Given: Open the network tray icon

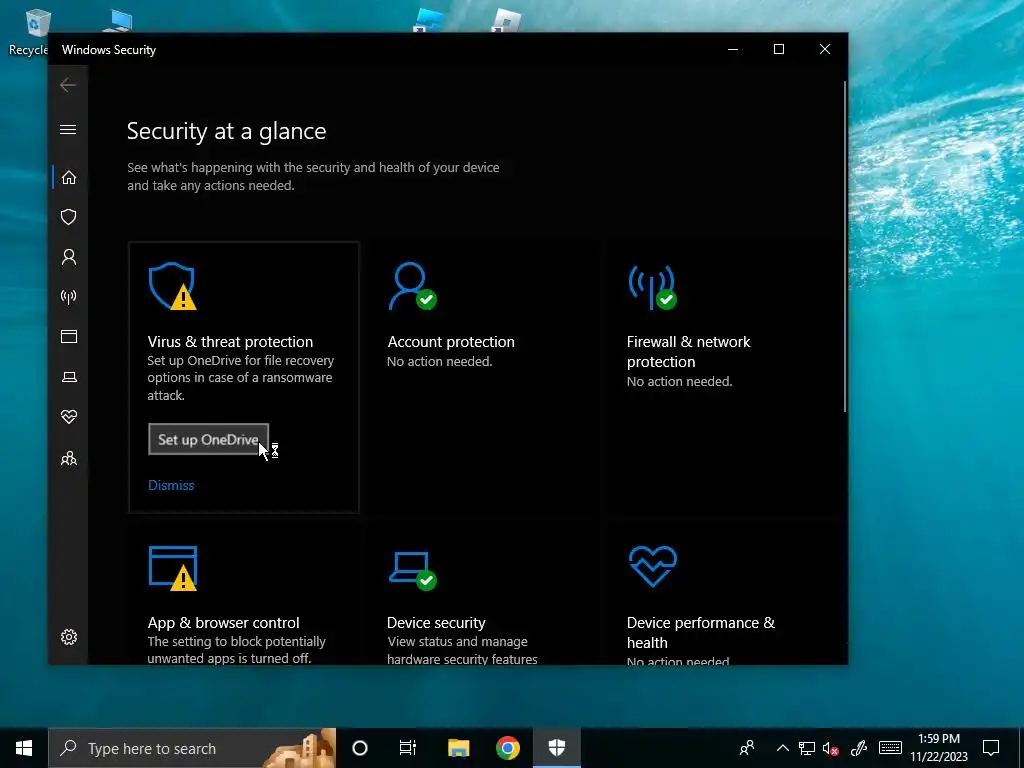Looking at the screenshot, I should pos(807,748).
